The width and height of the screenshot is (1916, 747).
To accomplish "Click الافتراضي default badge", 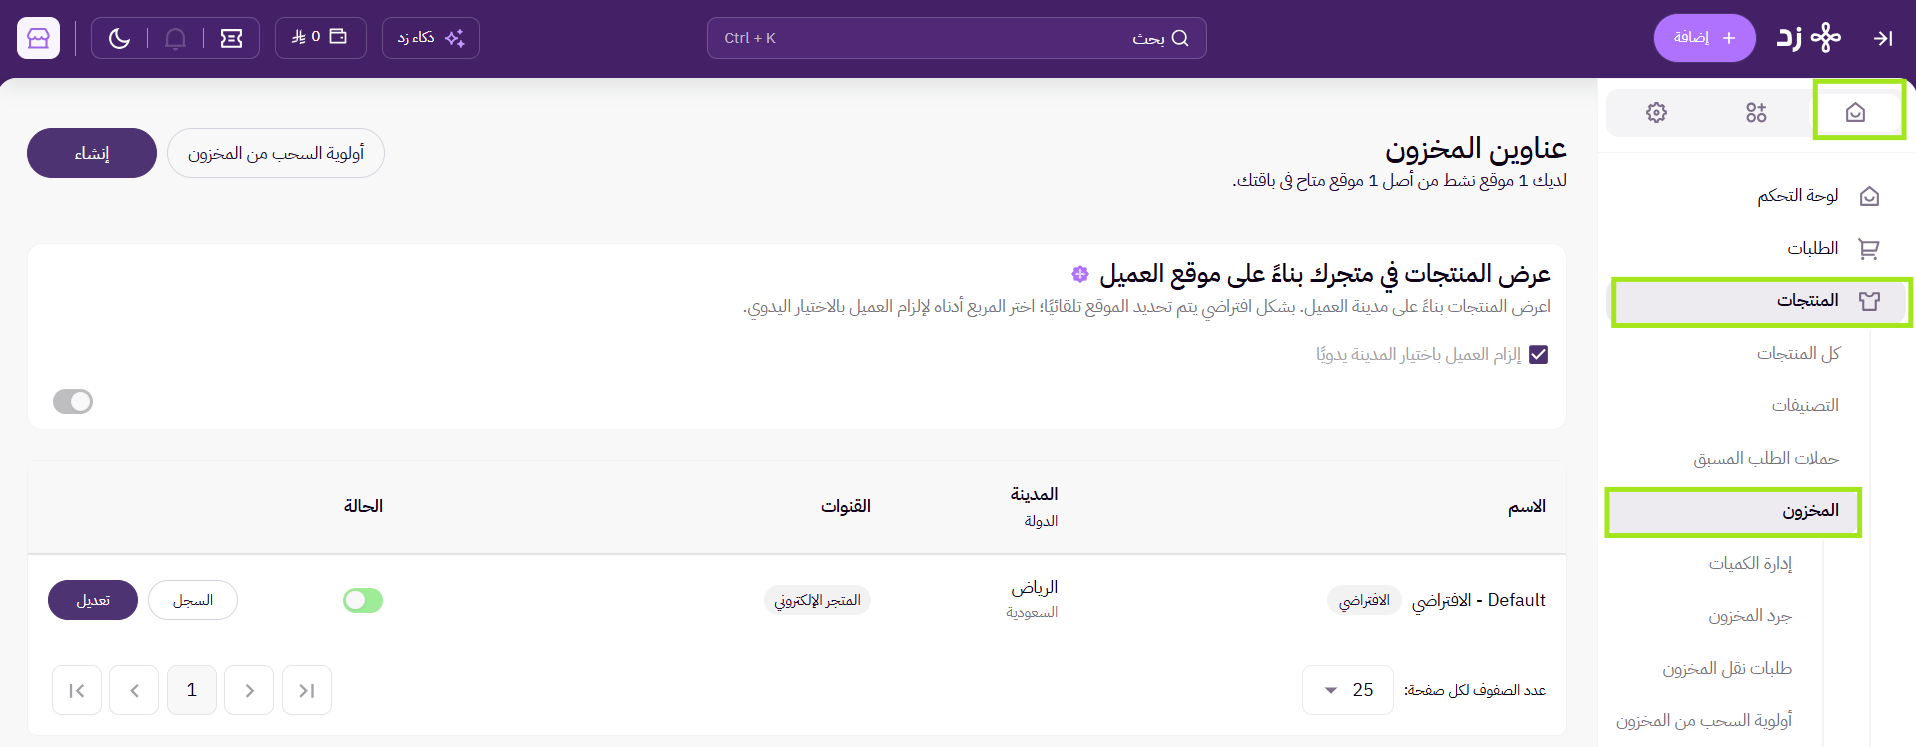I will point(1364,600).
